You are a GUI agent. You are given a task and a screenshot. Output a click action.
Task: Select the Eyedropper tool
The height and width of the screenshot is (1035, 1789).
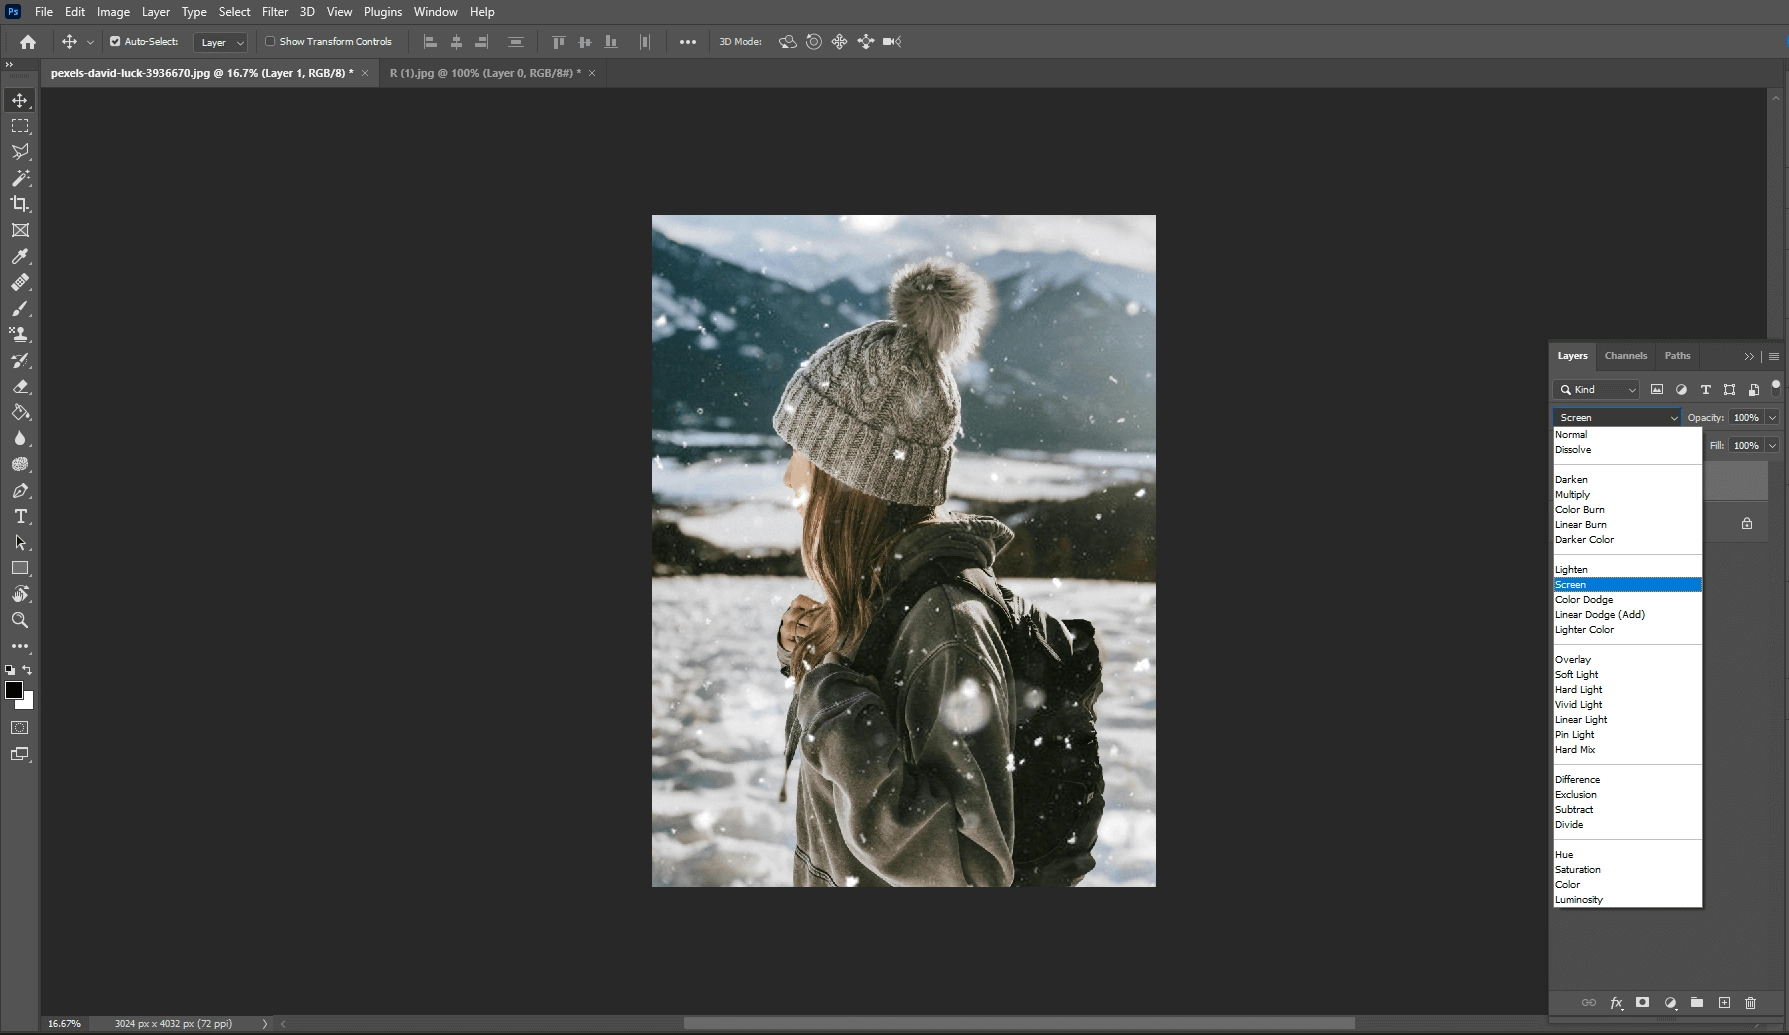[x=20, y=256]
